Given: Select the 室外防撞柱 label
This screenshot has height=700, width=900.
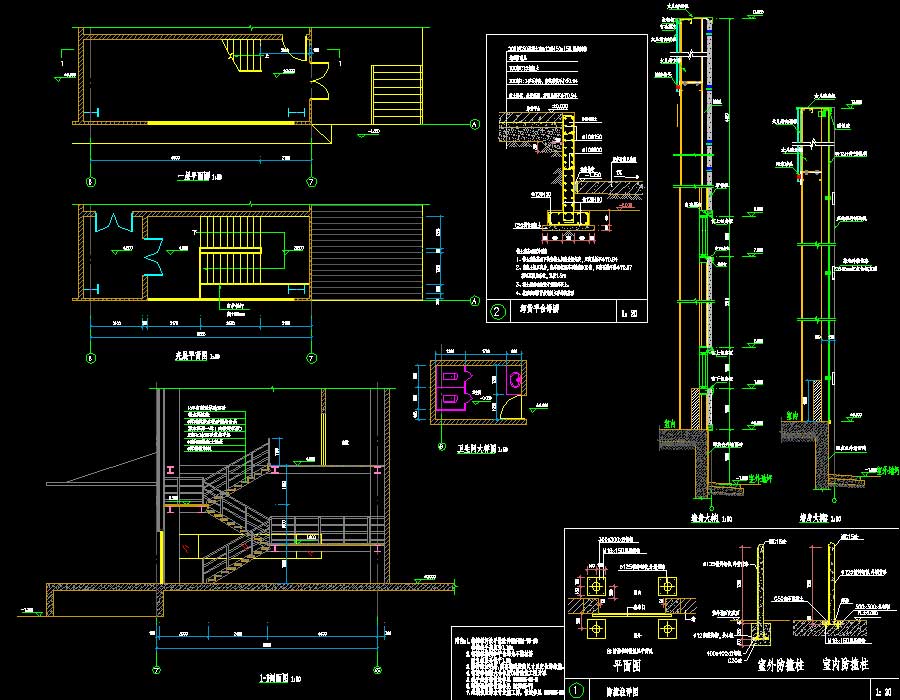Looking at the screenshot, I should (781, 666).
